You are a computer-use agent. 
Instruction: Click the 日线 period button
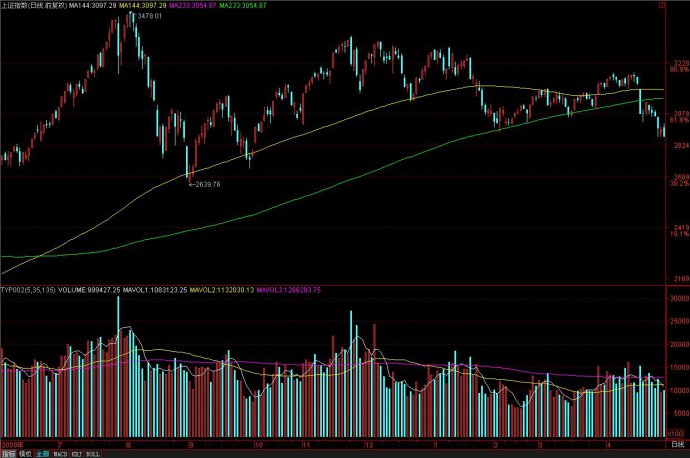coord(678,445)
